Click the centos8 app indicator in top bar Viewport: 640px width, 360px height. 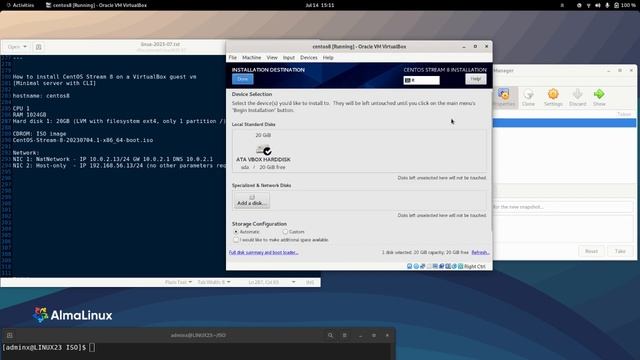click(96, 5)
